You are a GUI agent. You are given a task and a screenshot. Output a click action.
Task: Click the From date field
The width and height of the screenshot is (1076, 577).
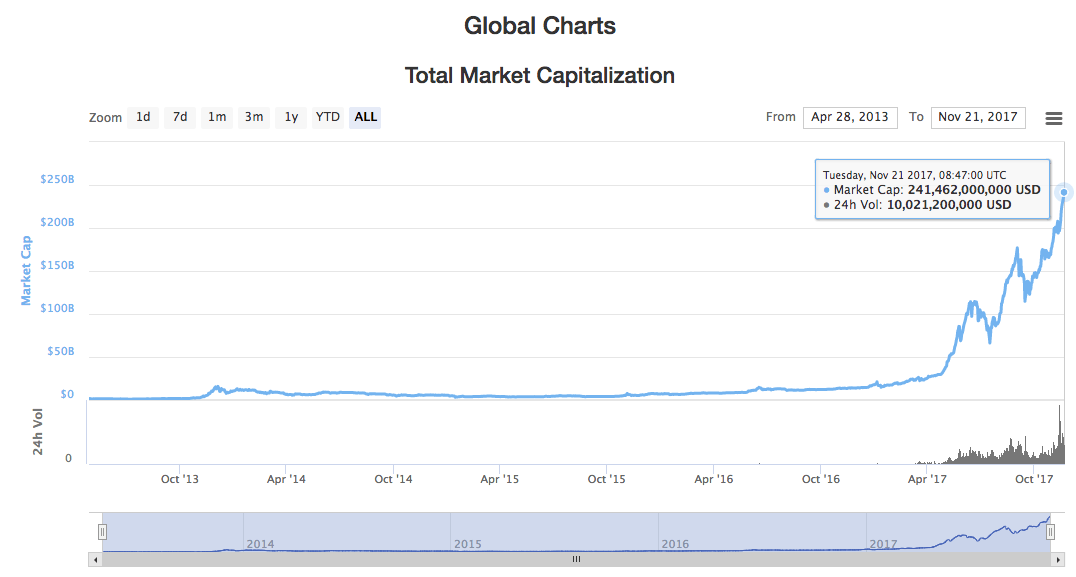849,117
